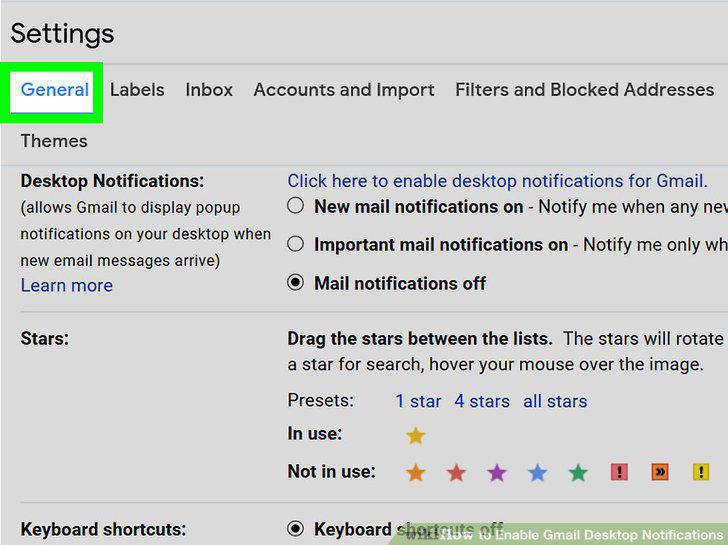Select New mail notifications on
728x545 pixels.
[295, 206]
